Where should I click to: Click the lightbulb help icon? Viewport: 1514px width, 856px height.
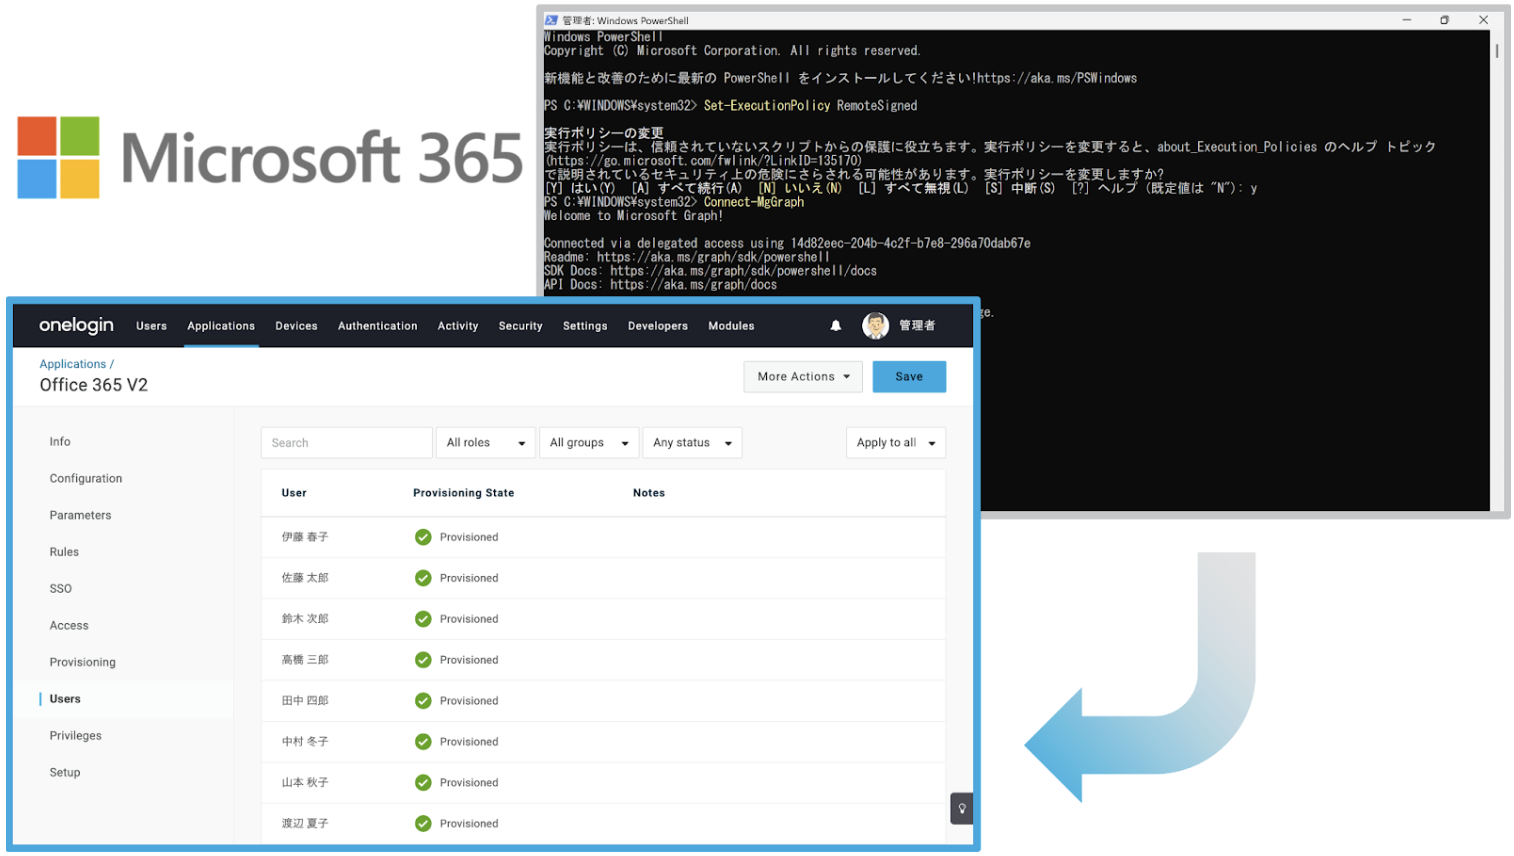point(961,808)
